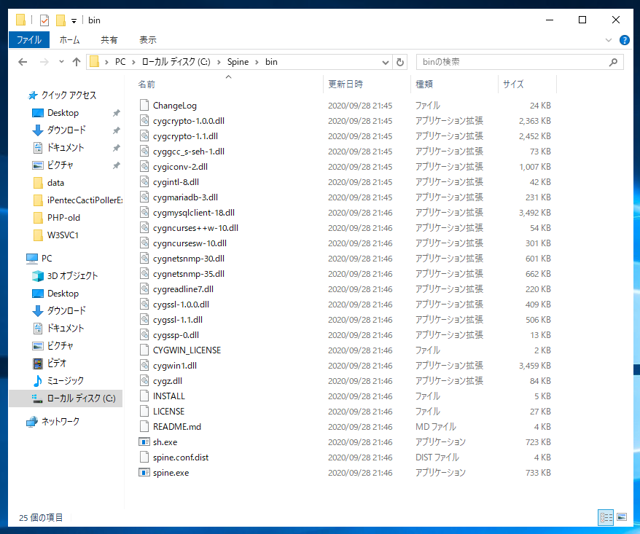Click file name cyggcc_s-seh-1.dll
The width and height of the screenshot is (640, 534).
[189, 151]
